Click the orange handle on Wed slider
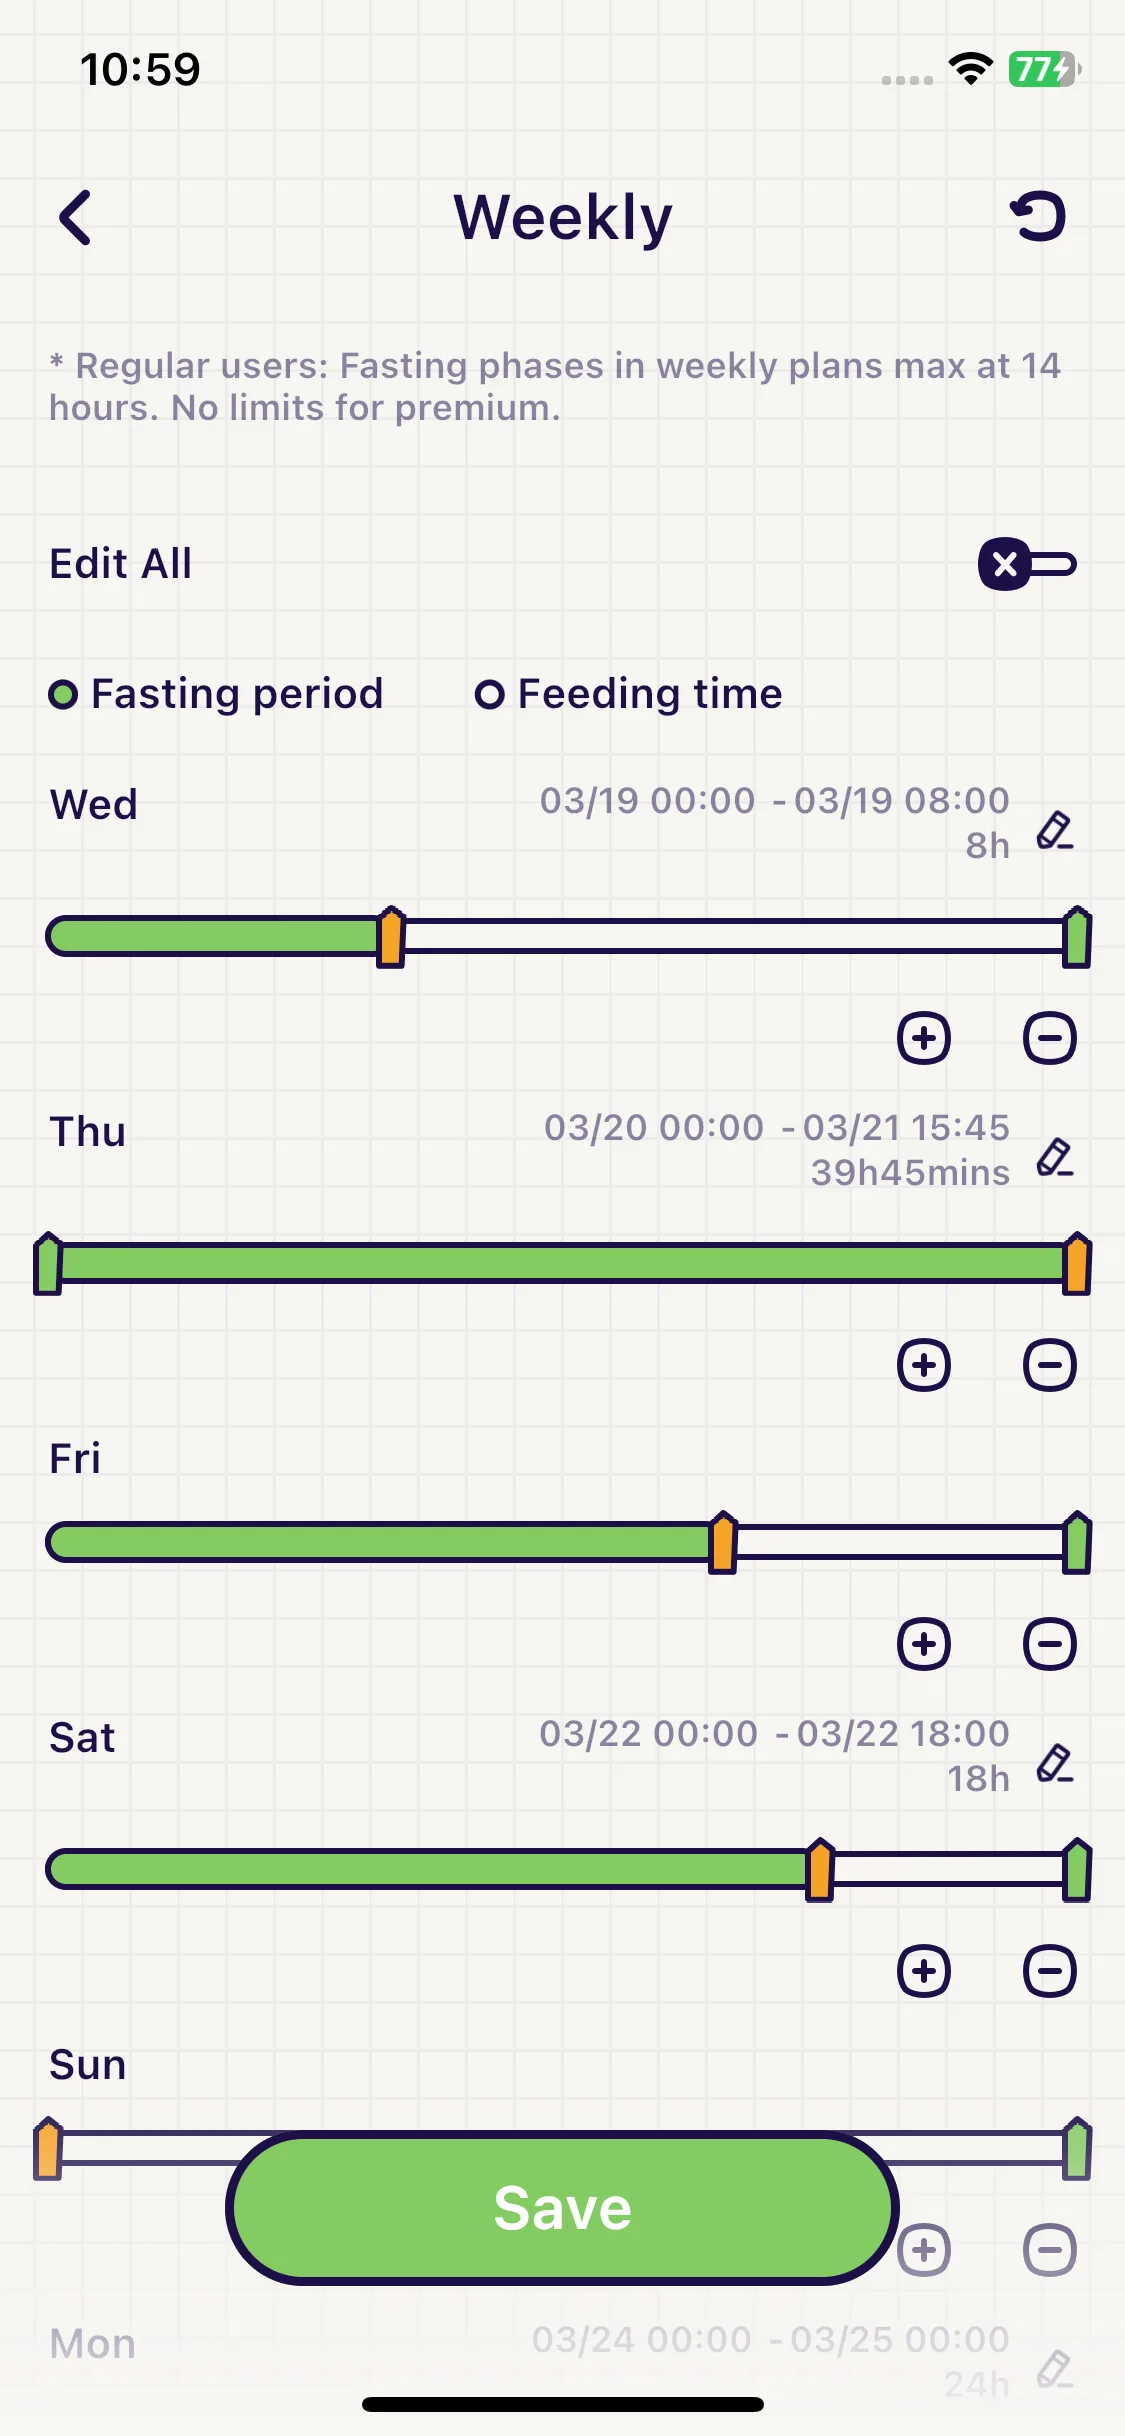The height and width of the screenshot is (2436, 1125). (x=391, y=938)
